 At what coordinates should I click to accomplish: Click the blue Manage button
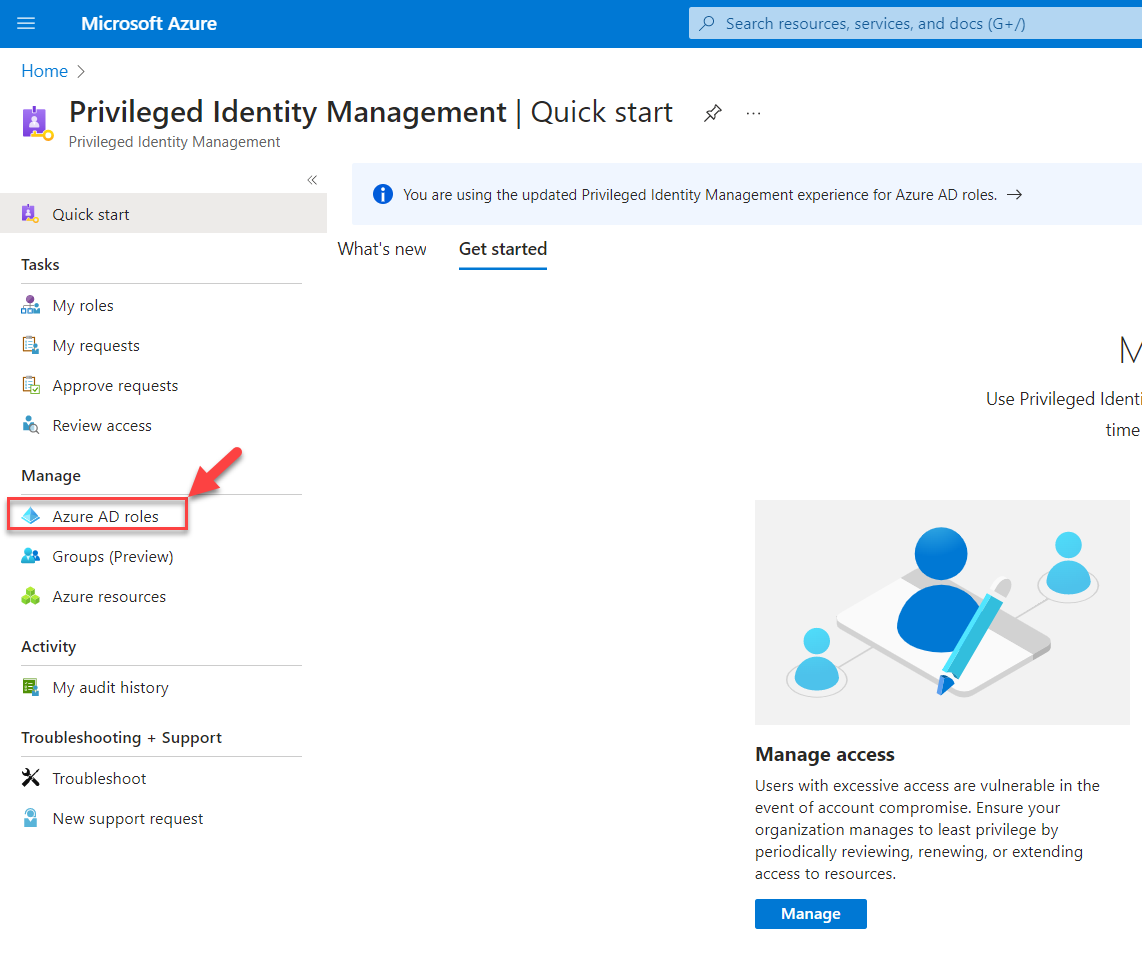tap(810, 913)
